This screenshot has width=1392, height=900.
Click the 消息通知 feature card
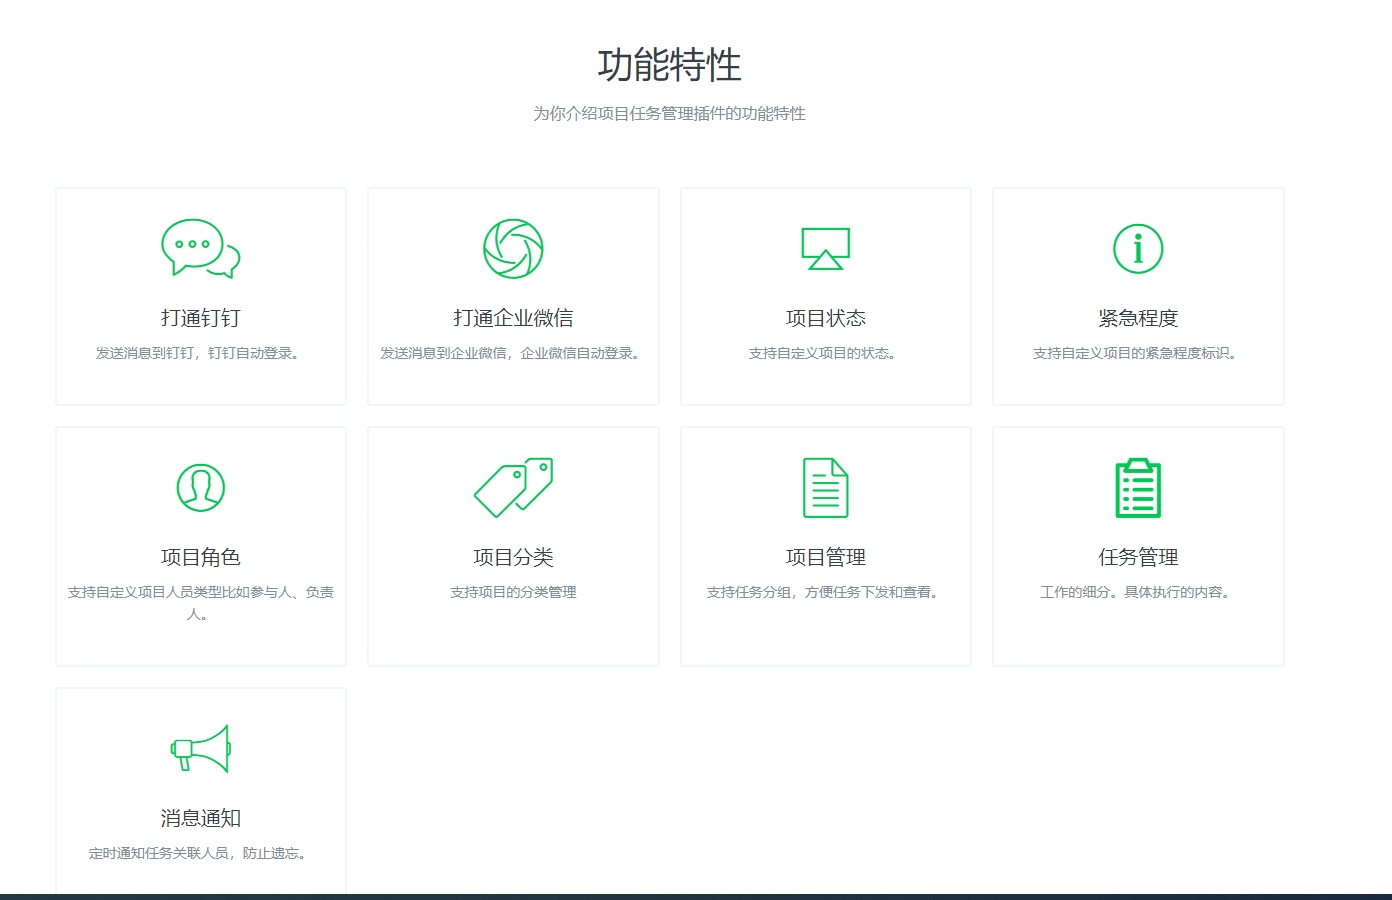point(201,790)
